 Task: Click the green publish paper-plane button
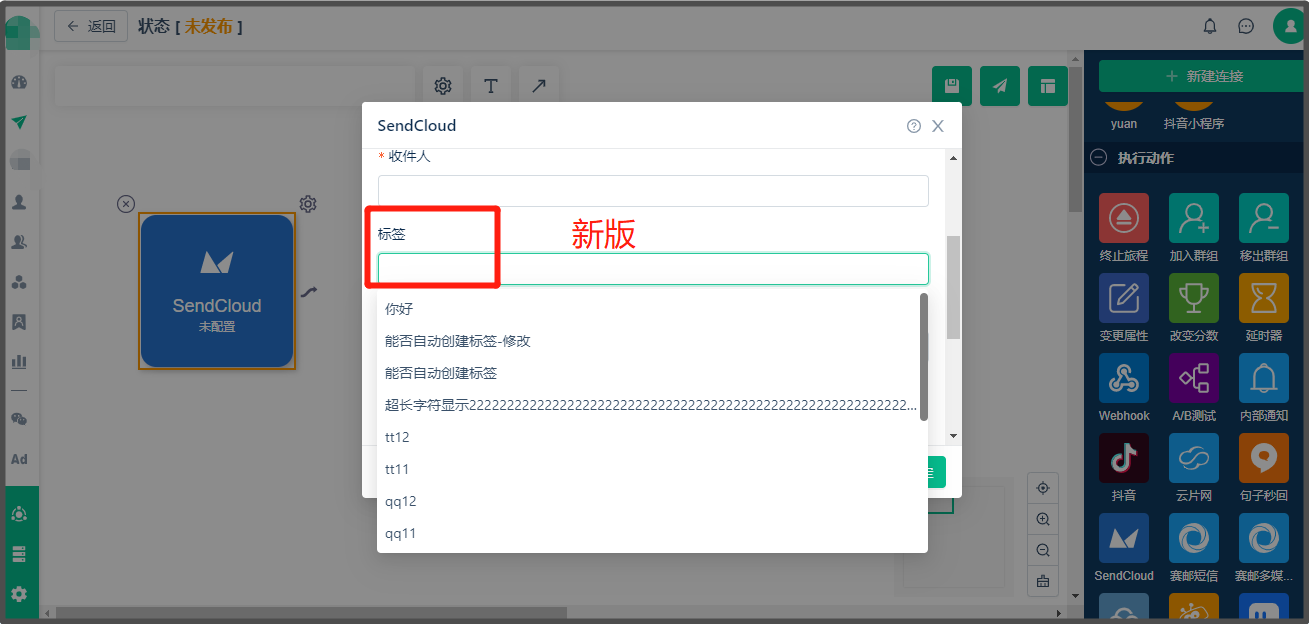coord(1000,86)
